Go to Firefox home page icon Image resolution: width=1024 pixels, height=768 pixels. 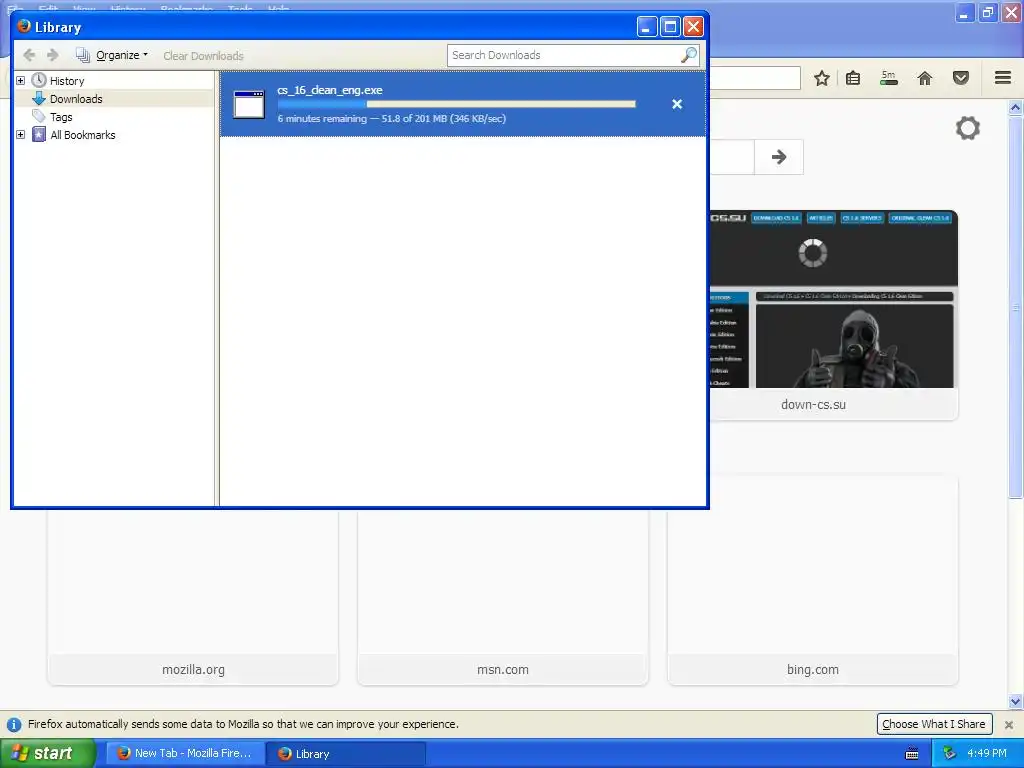click(x=925, y=78)
